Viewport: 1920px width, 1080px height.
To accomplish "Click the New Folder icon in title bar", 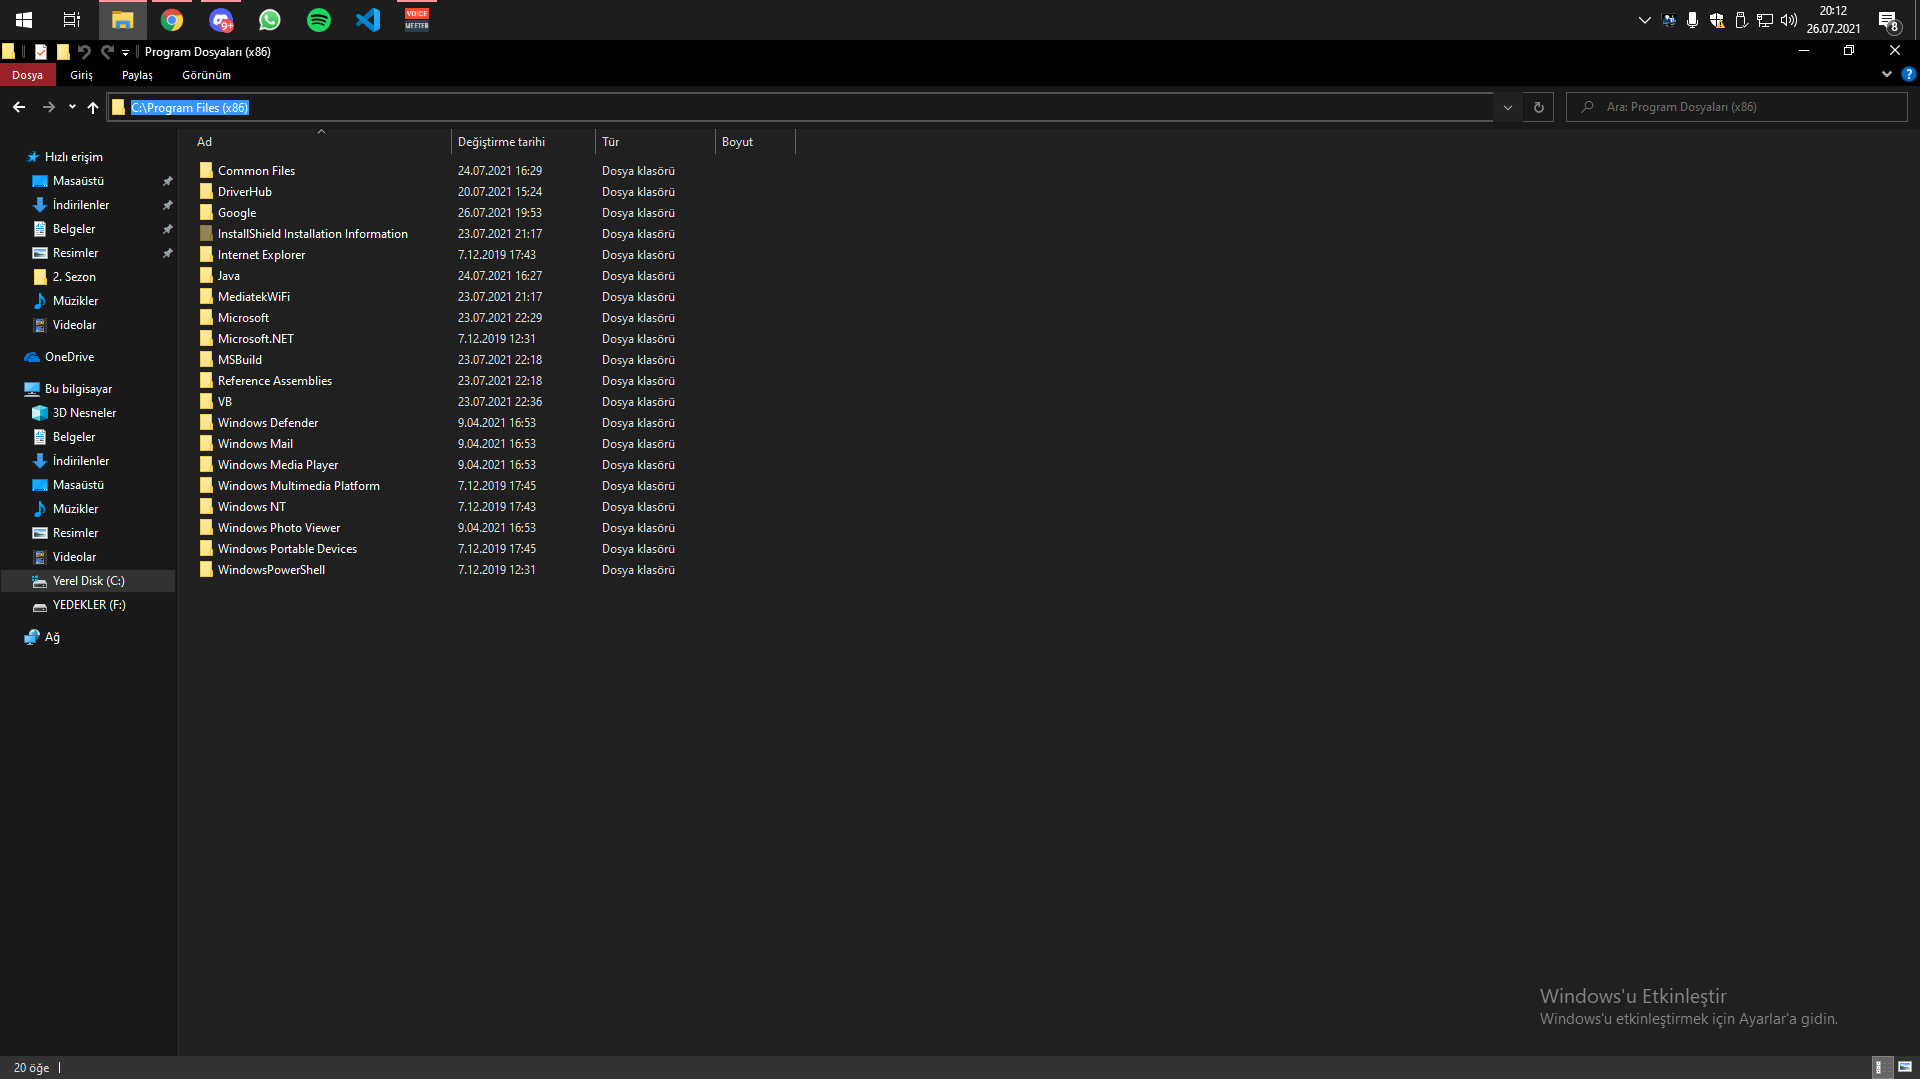I will click(x=63, y=52).
